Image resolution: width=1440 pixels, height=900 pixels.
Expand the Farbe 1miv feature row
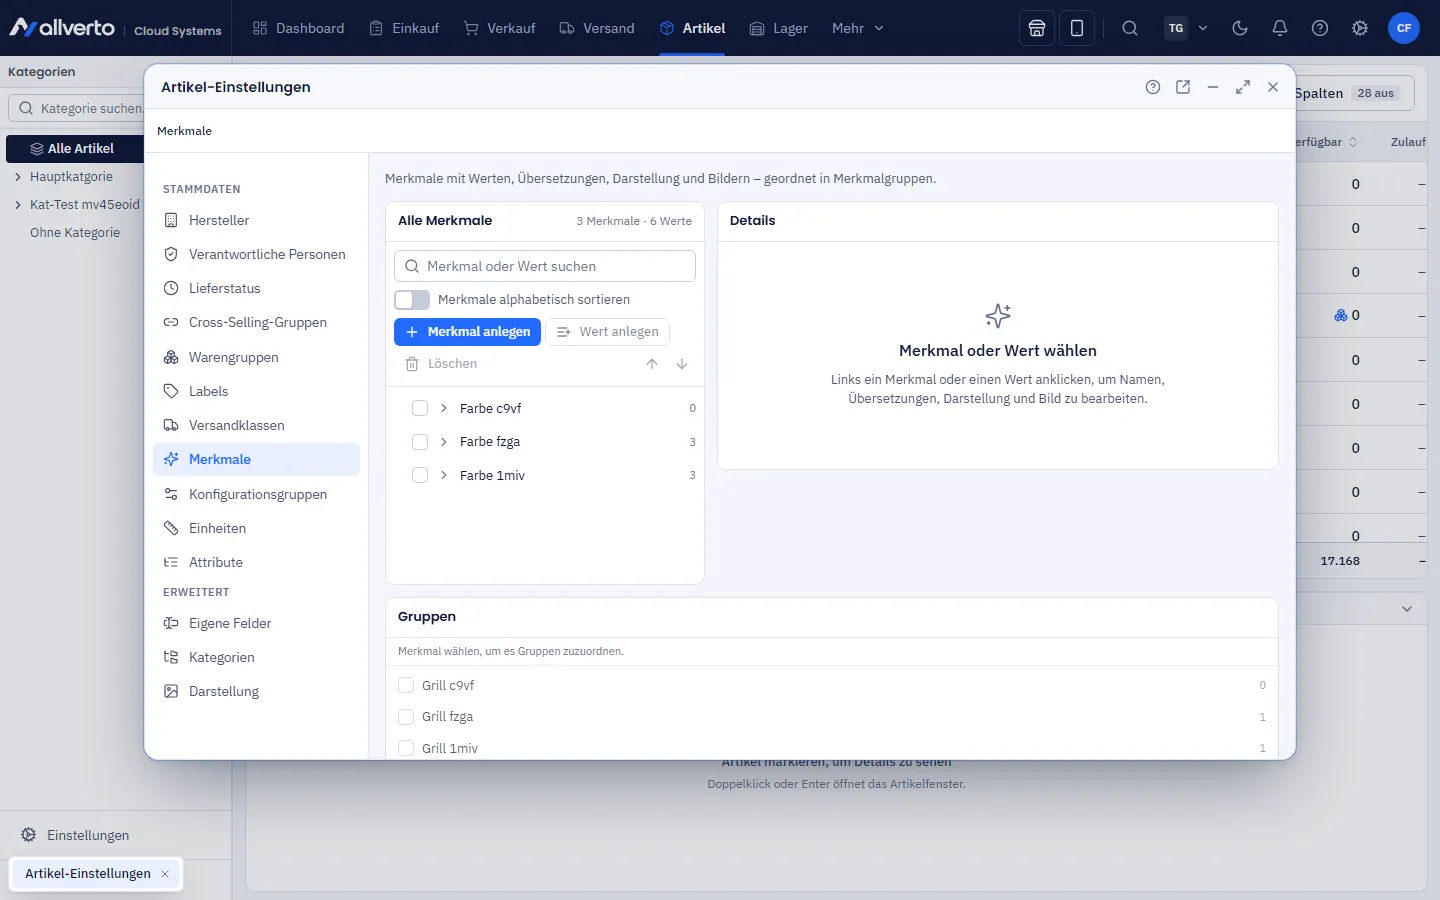[x=444, y=475]
